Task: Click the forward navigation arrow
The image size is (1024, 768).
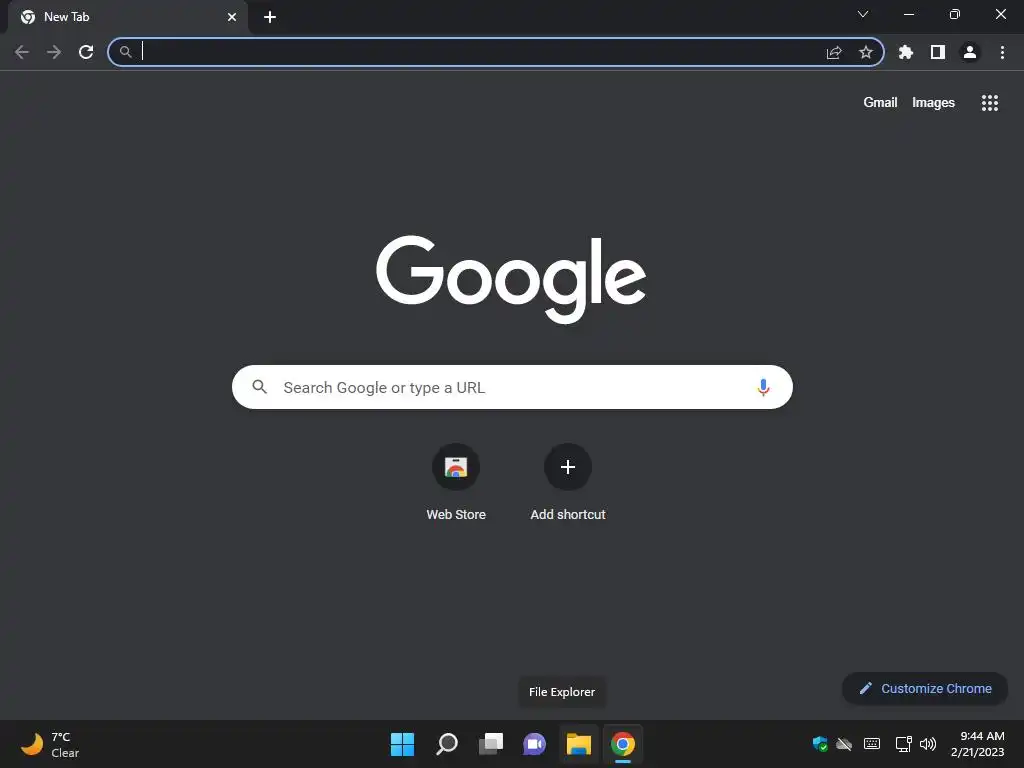Action: 54,52
